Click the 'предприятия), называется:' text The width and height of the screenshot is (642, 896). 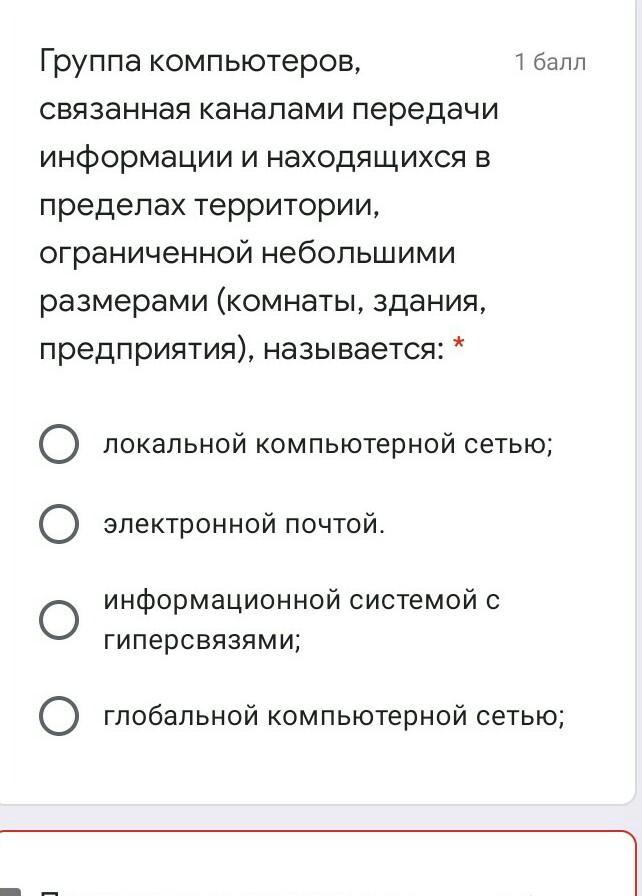[x=241, y=349]
